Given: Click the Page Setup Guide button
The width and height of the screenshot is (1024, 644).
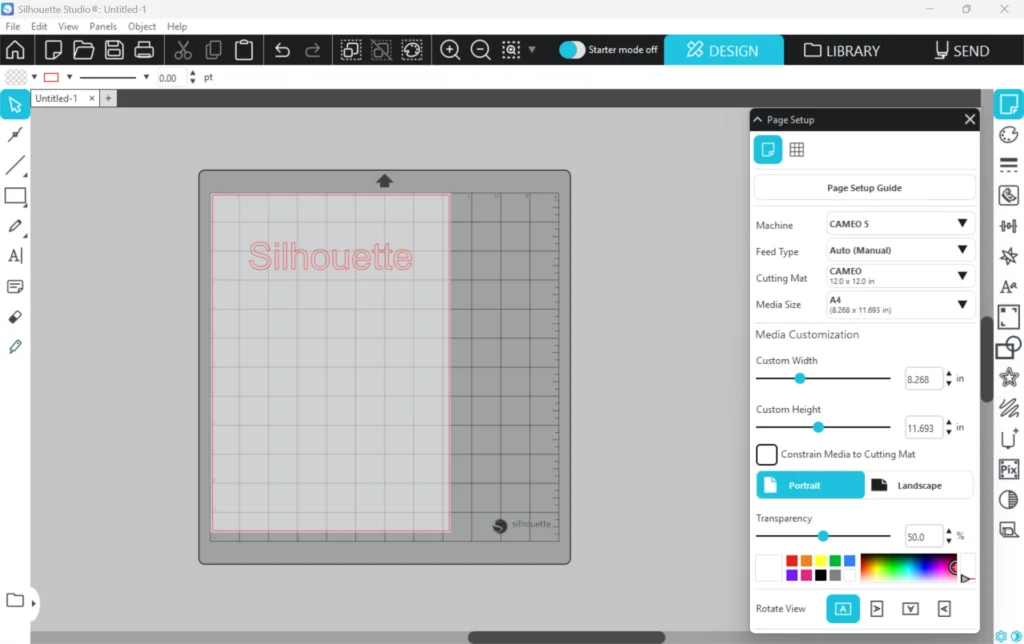Looking at the screenshot, I should (x=864, y=188).
